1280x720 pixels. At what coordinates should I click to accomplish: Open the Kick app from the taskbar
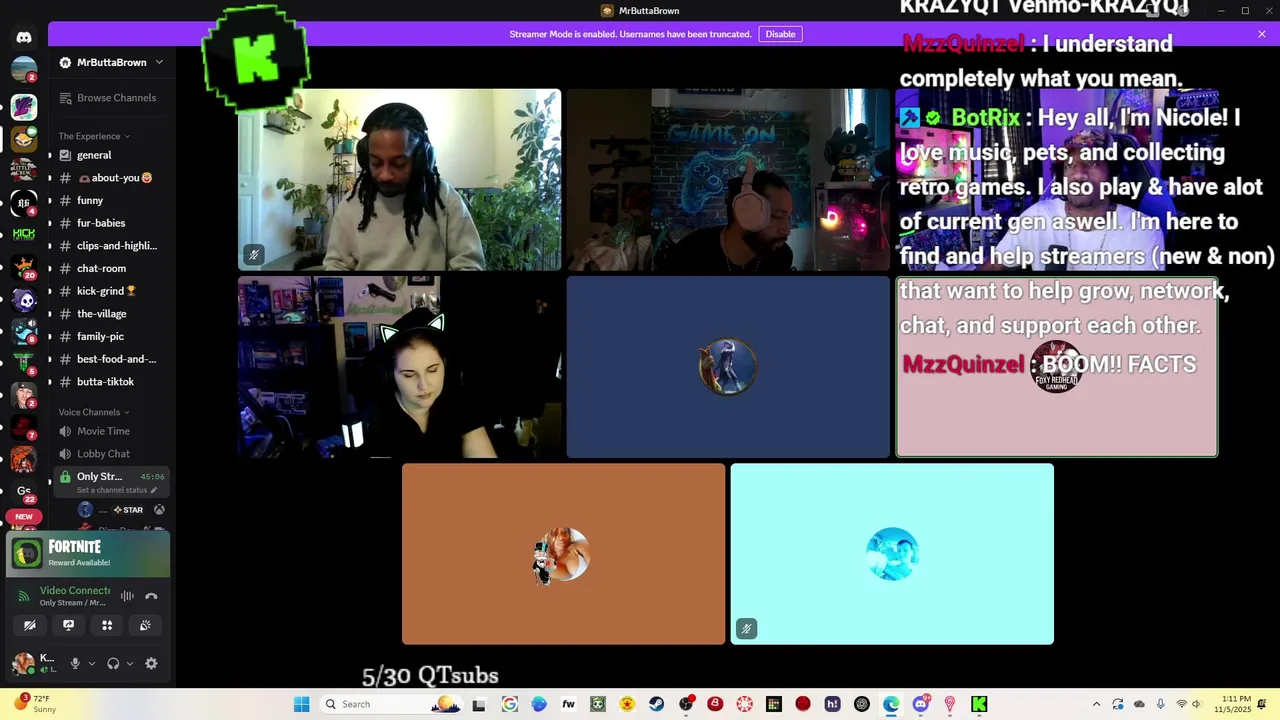(x=979, y=704)
